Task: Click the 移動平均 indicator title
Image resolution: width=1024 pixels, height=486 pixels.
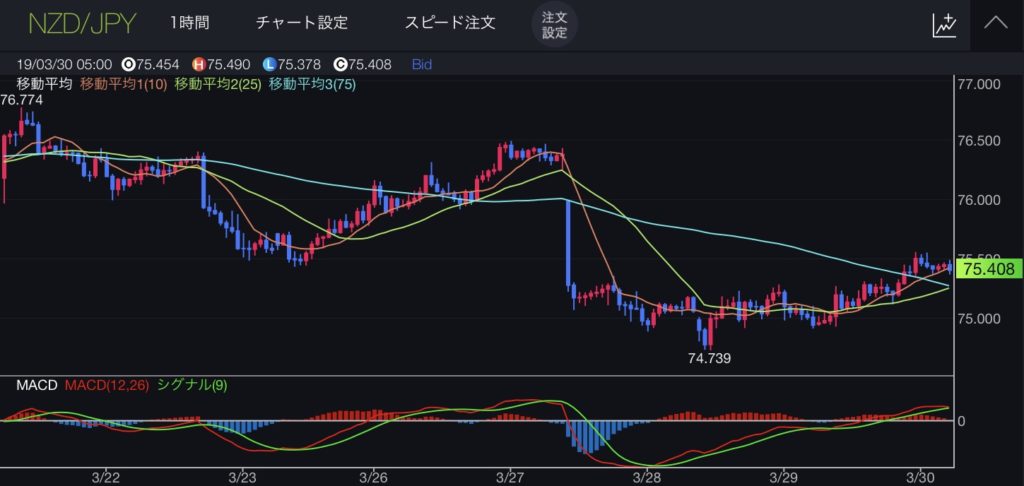Action: click(43, 84)
